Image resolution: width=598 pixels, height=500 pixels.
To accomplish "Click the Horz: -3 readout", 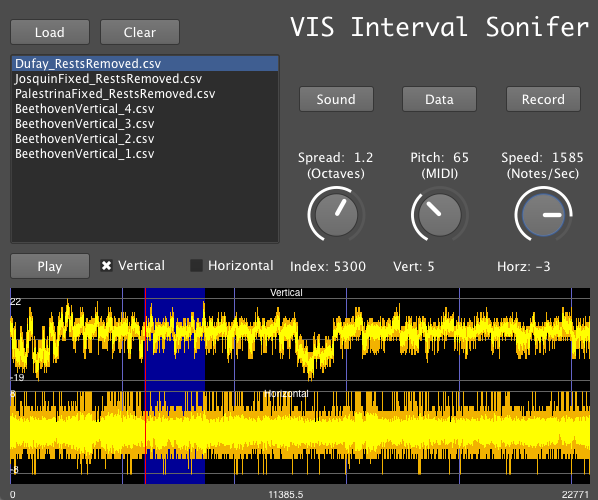I will [x=524, y=266].
